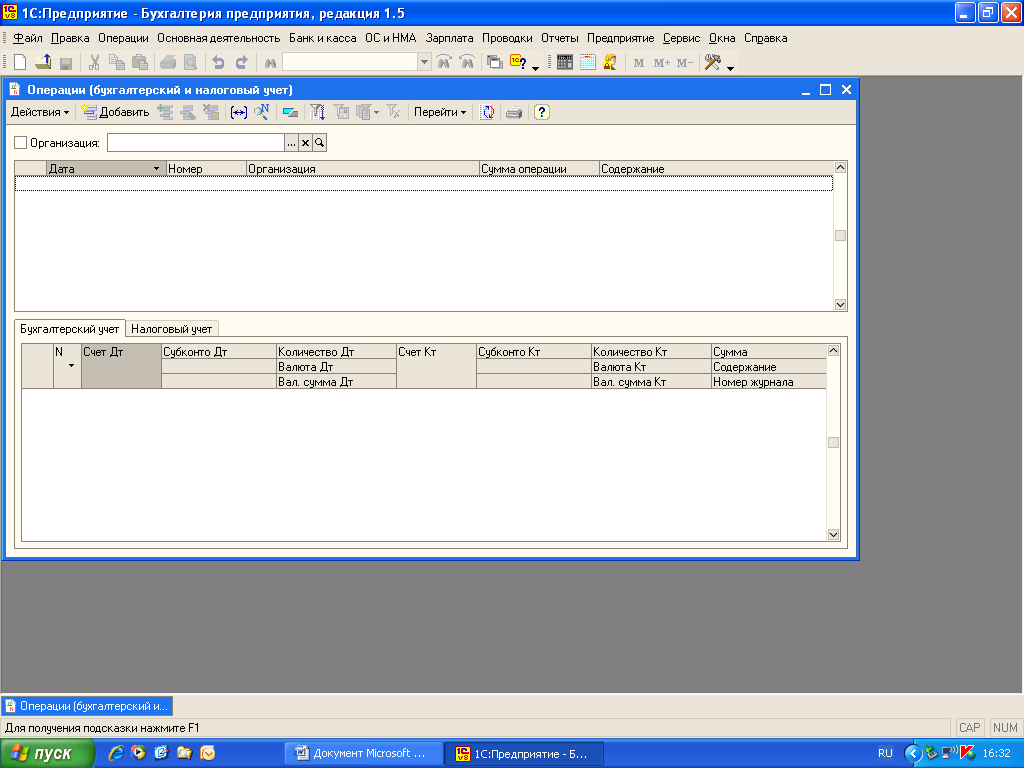The image size is (1024, 768).
Task: Click the Find next binoculars icon
Action: click(x=444, y=63)
